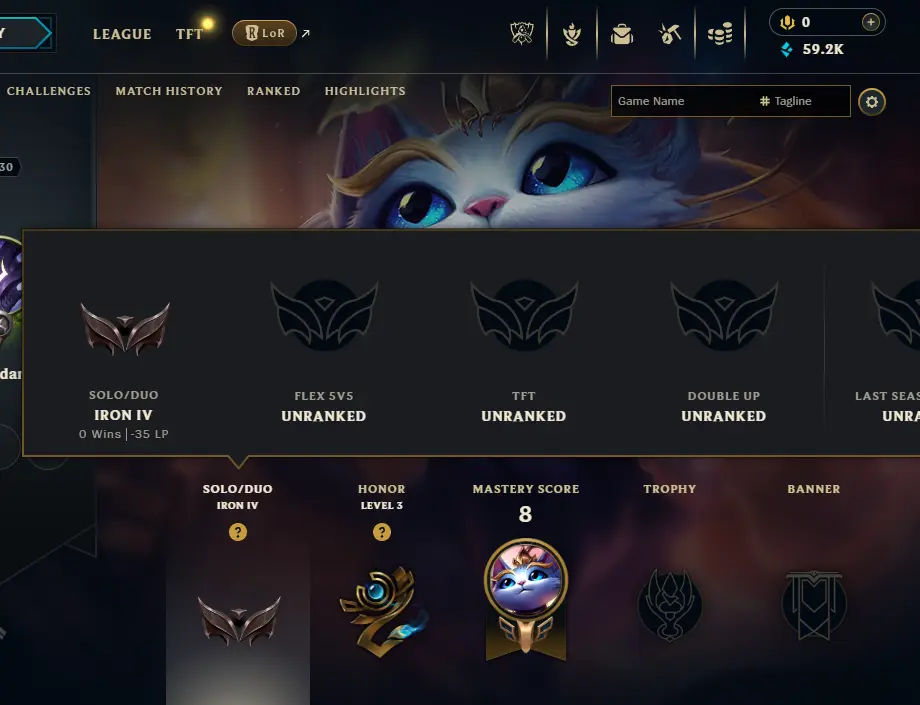Click the help icon under Honor Level 3
Screen dimensions: 920x705
click(382, 532)
